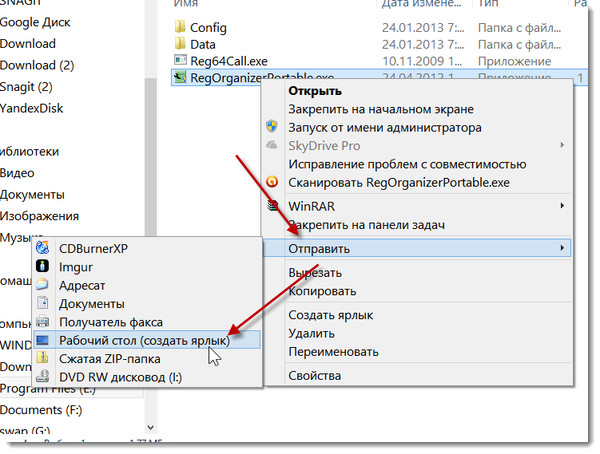Open Документы library in the sidebar
Image resolution: width=600 pixels, height=454 pixels.
[32, 194]
